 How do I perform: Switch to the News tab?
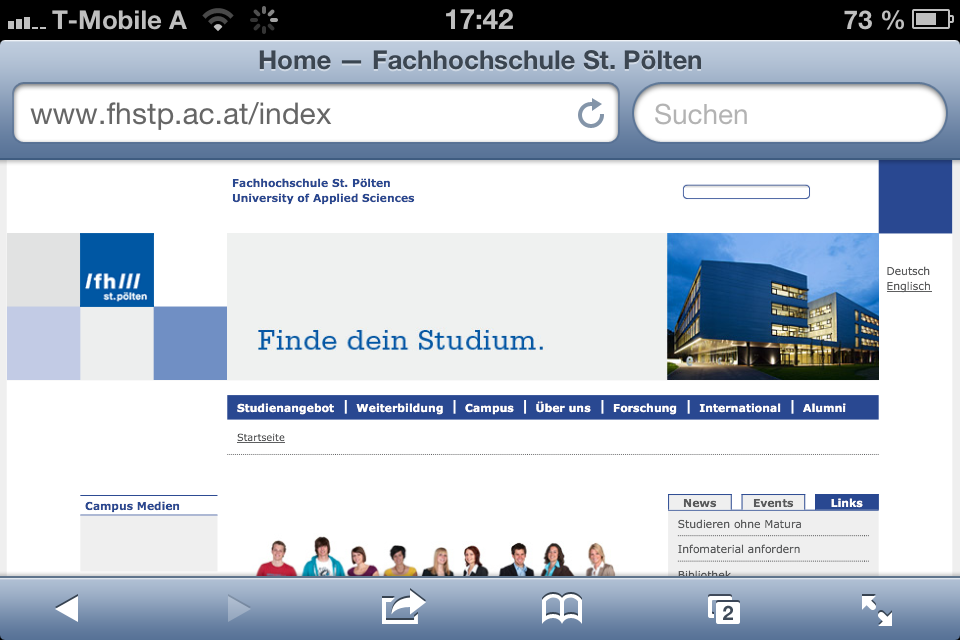tap(700, 502)
